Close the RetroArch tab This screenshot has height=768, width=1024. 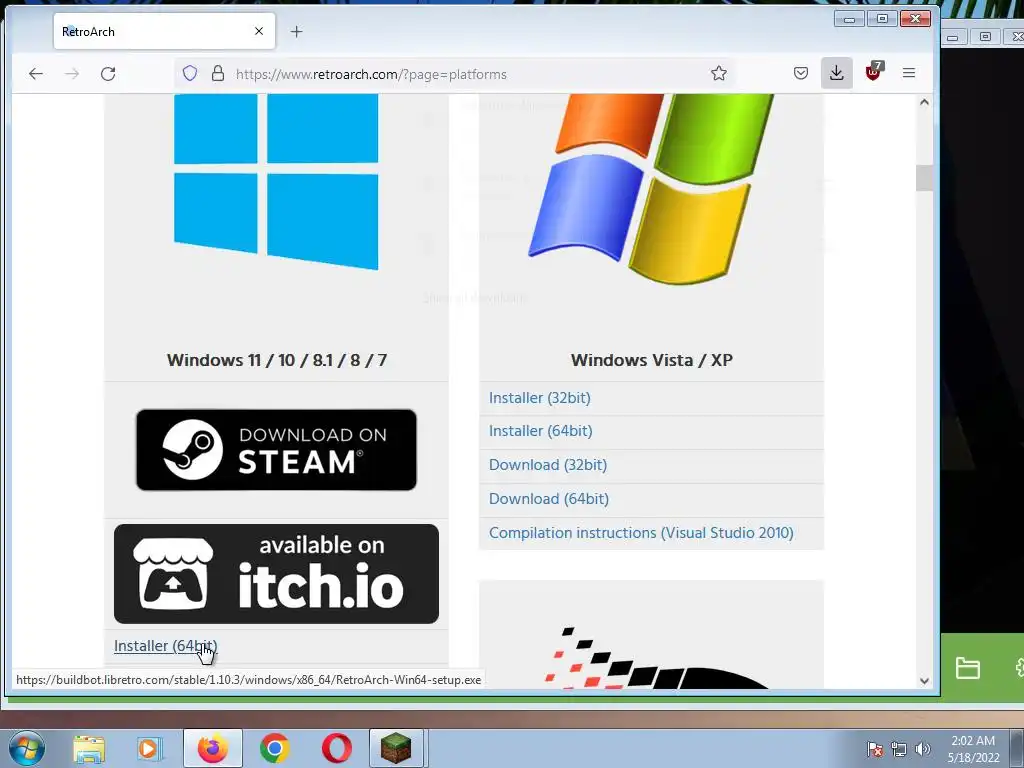coord(259,31)
